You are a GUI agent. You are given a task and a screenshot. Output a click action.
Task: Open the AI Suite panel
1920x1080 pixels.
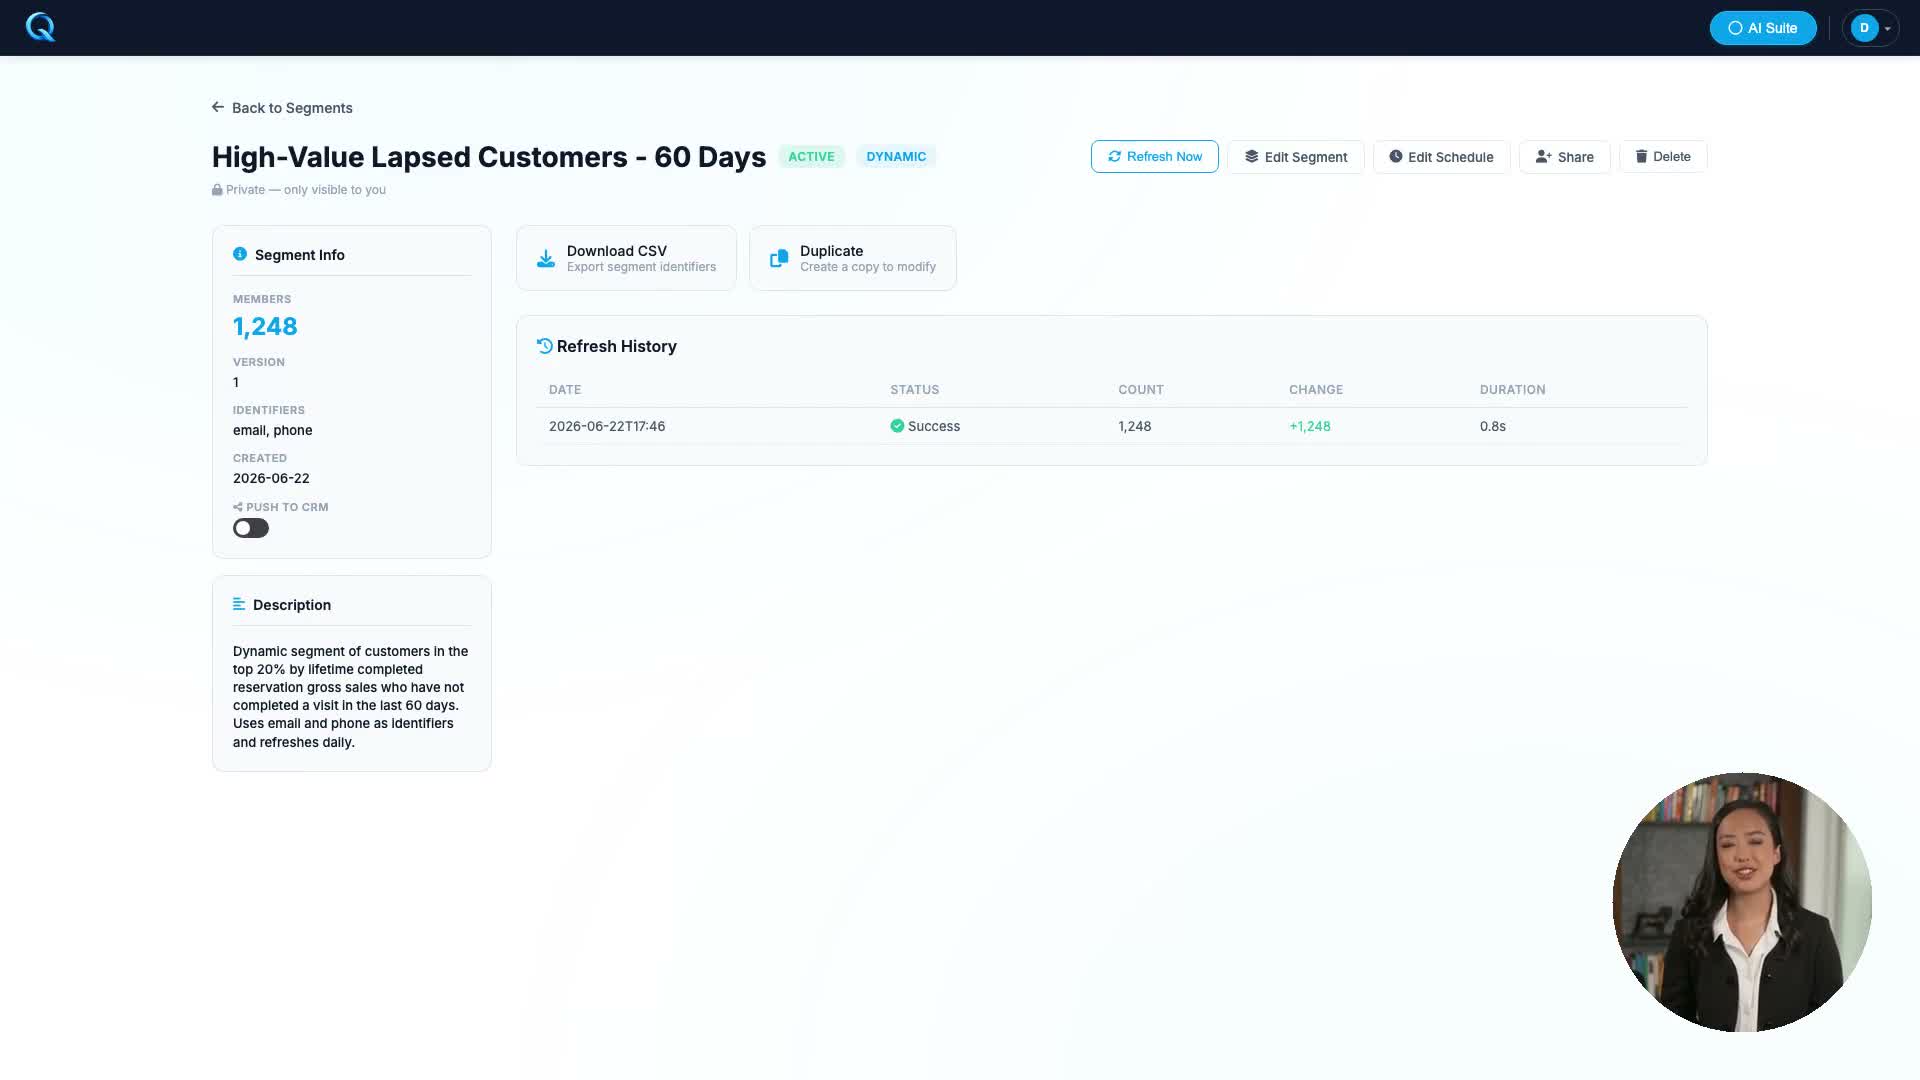point(1762,28)
